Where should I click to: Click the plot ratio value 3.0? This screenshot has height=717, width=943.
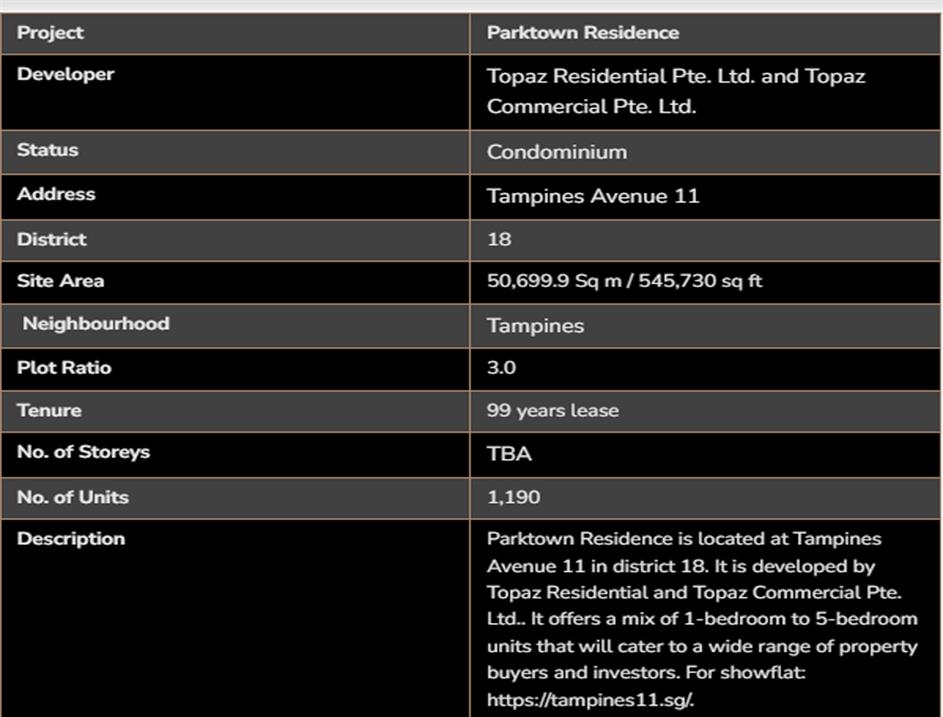click(501, 367)
